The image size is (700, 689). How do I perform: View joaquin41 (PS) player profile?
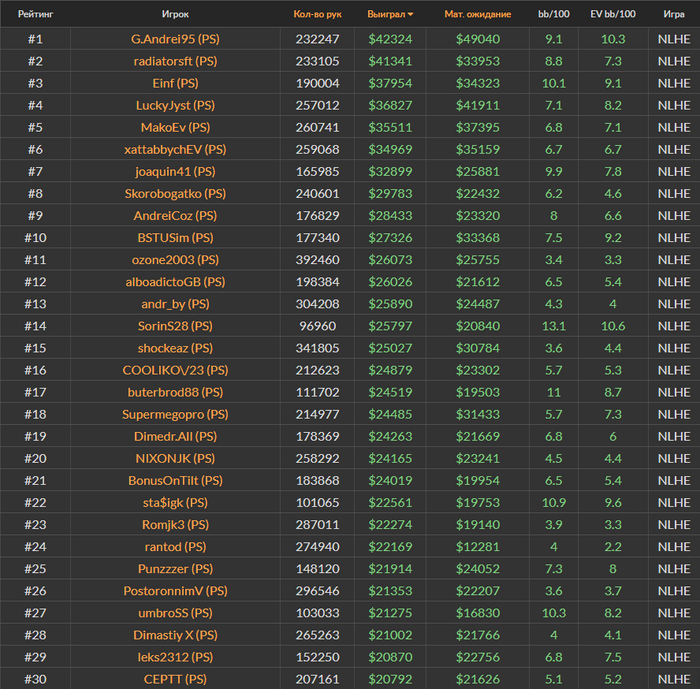pyautogui.click(x=175, y=171)
